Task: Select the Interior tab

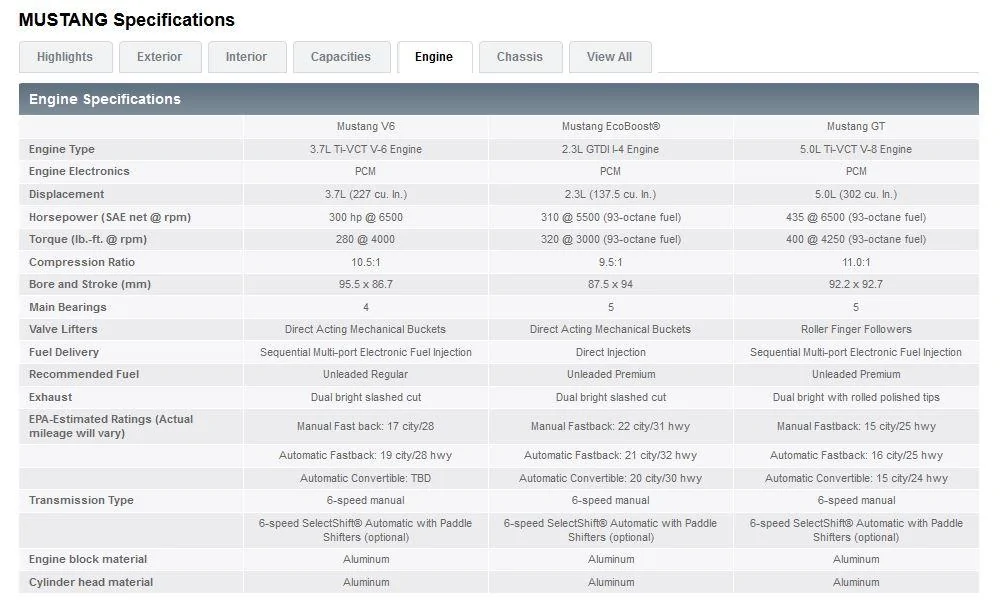Action: point(246,57)
